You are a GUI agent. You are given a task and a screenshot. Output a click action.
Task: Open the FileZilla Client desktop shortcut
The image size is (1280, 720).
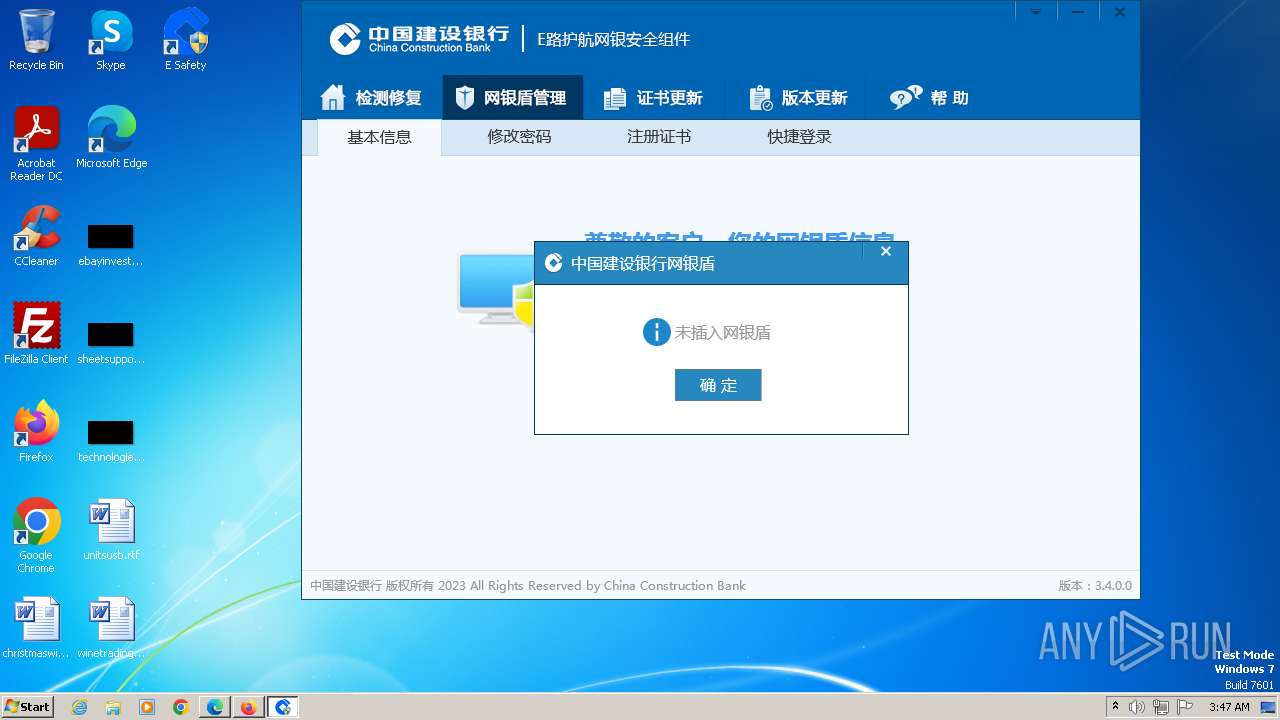pyautogui.click(x=36, y=334)
